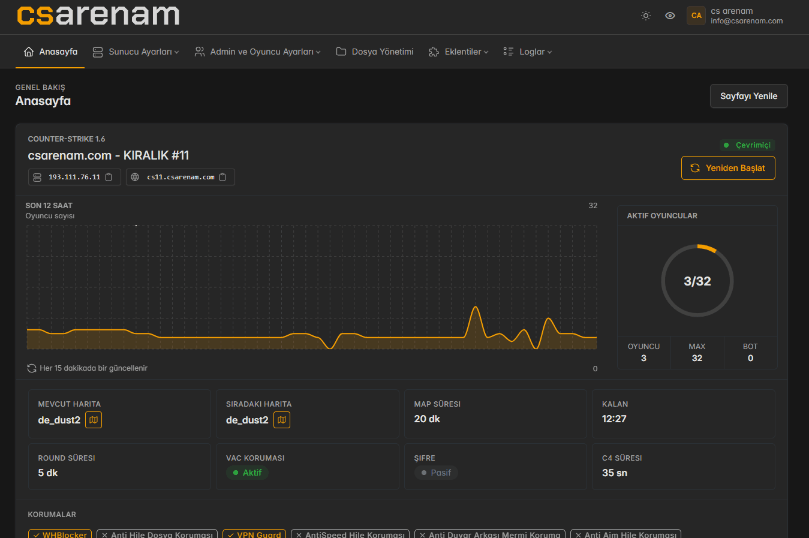Click the Anasayfa home icon
Viewport: 809px width, 538px height.
pos(29,52)
